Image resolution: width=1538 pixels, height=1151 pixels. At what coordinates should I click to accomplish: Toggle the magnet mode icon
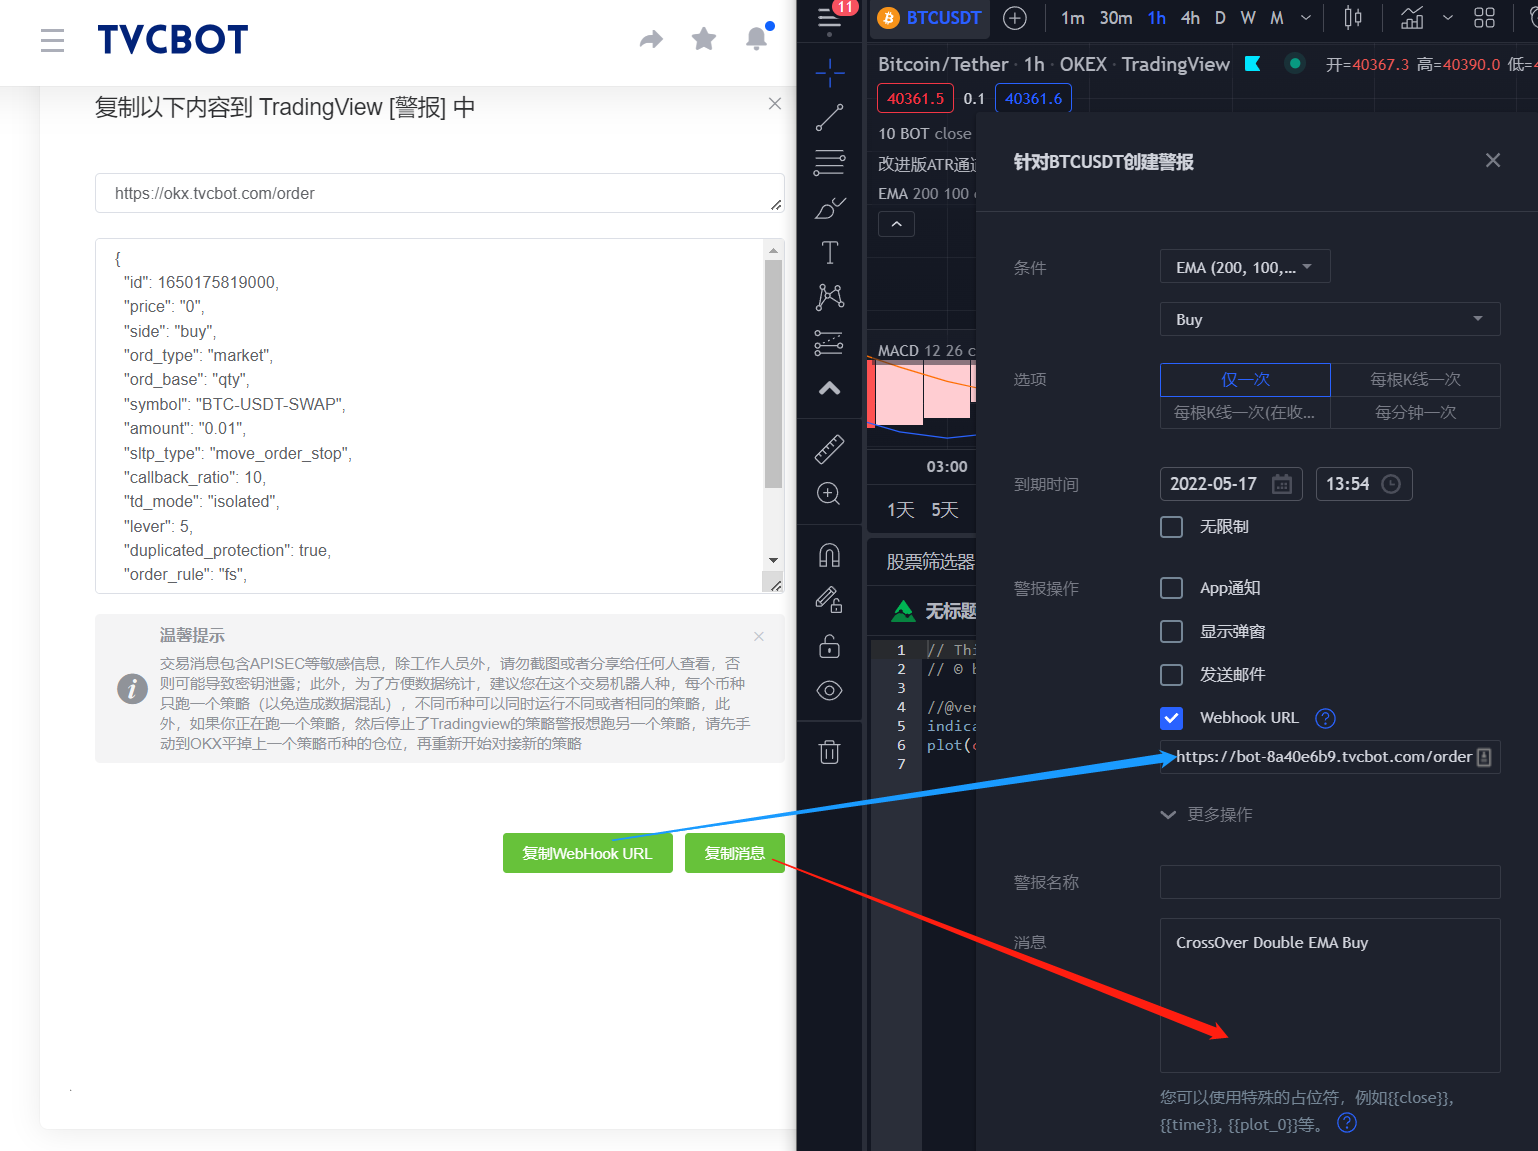[829, 555]
